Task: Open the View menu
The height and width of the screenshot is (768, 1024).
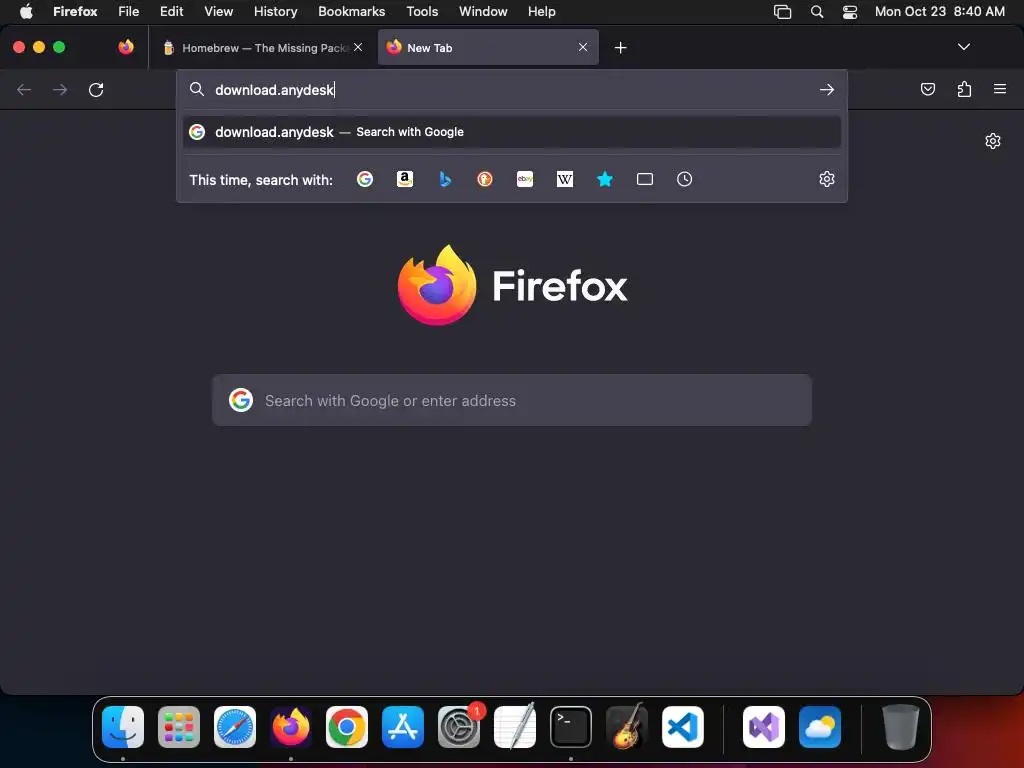Action: pyautogui.click(x=219, y=11)
